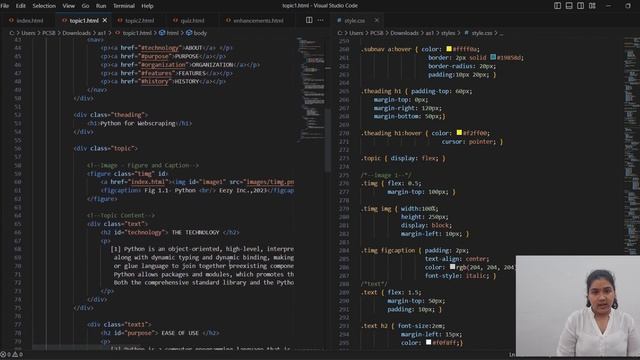Open the File menu
Viewport: 640px width, 360px height.
[5, 6]
